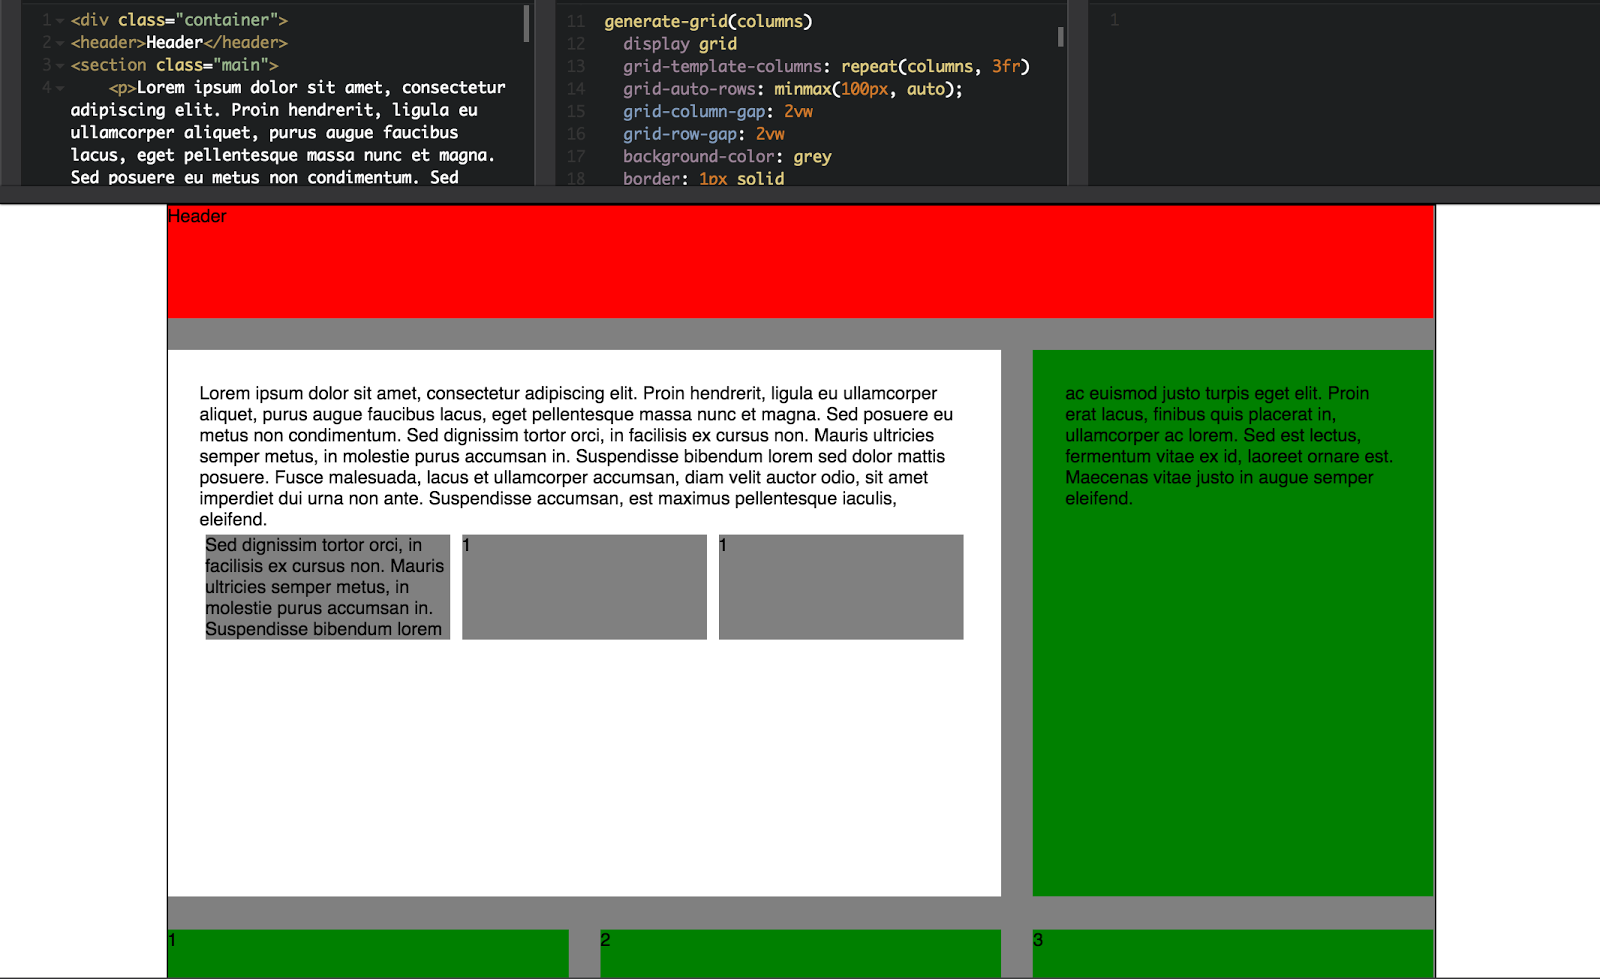Screen dimensions: 1600x979
Task: Click the 'generate-grid(columns)' mixin line
Action: click(708, 21)
